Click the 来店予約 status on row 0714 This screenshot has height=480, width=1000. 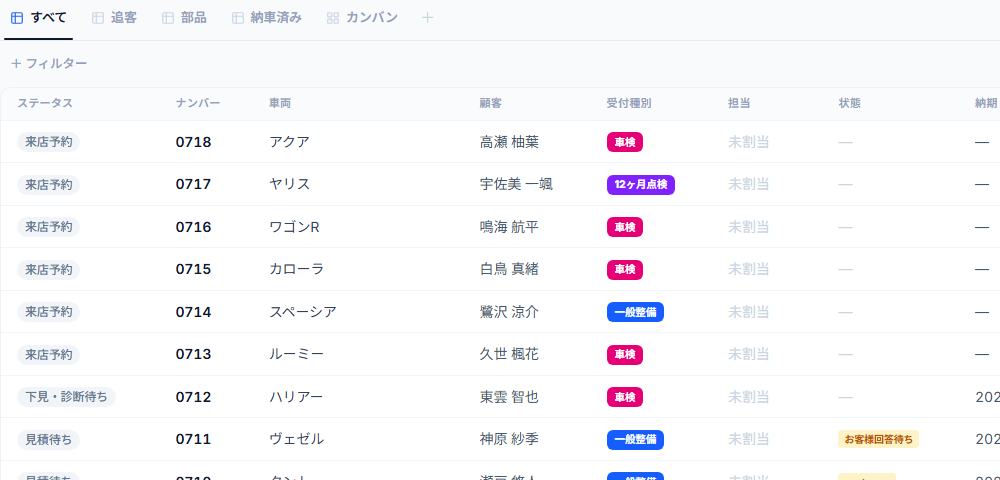pyautogui.click(x=48, y=312)
